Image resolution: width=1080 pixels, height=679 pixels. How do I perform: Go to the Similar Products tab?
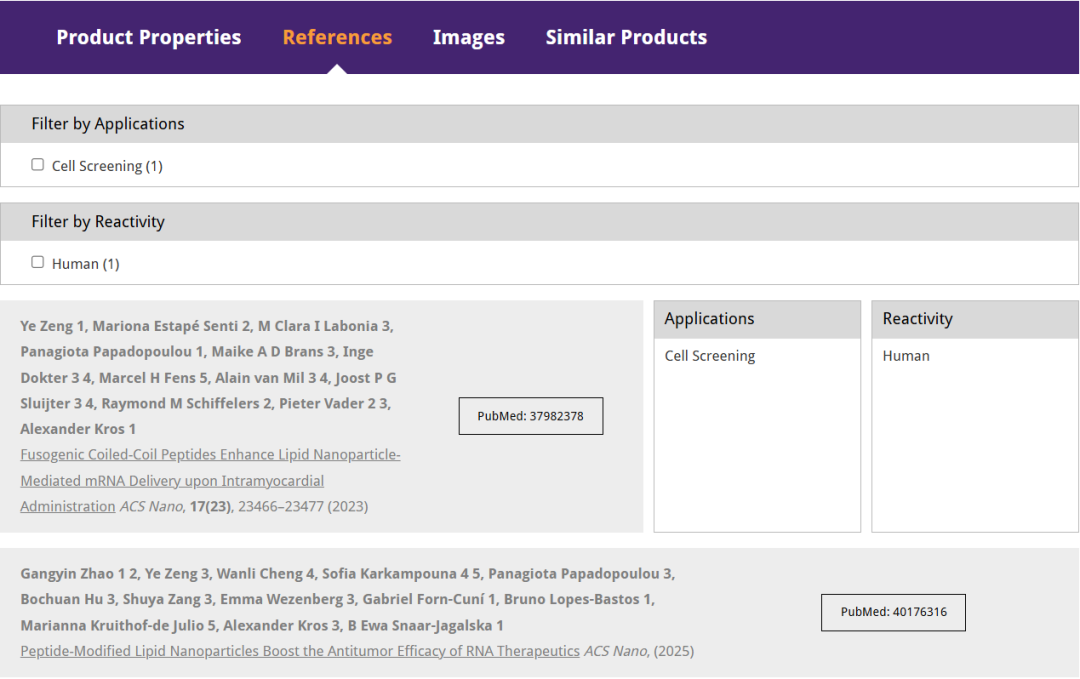pos(626,38)
